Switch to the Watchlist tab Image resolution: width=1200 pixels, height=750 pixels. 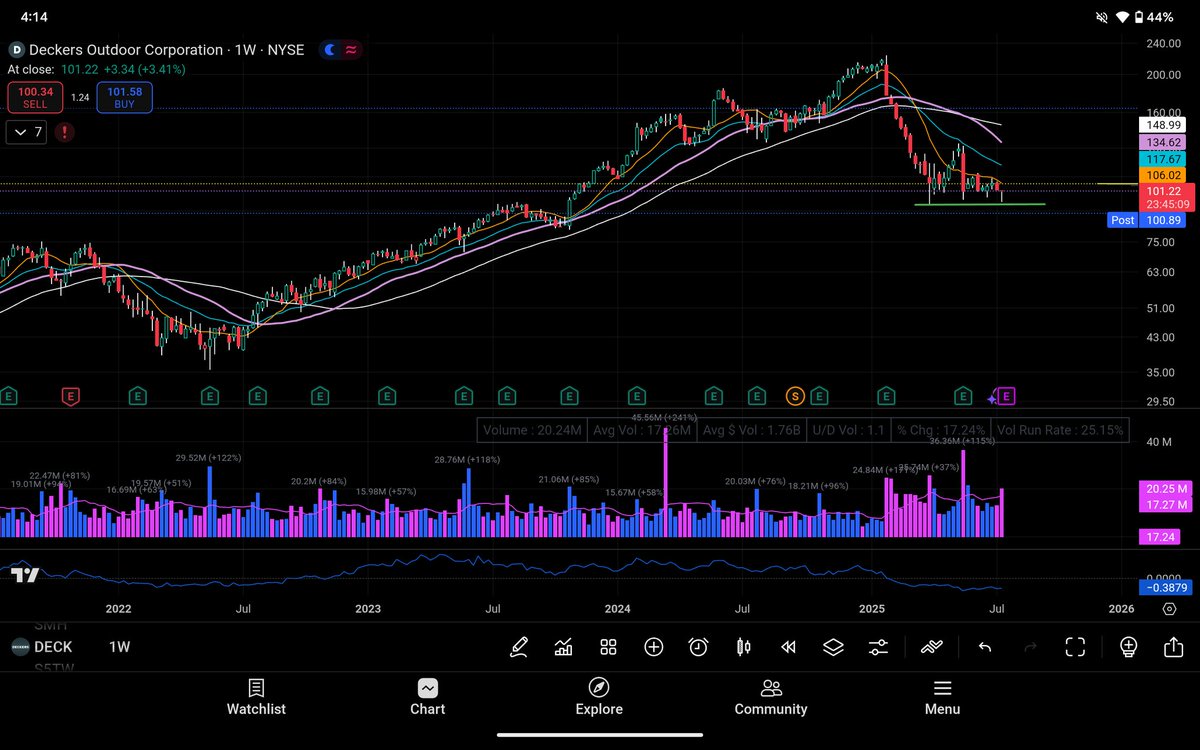256,698
